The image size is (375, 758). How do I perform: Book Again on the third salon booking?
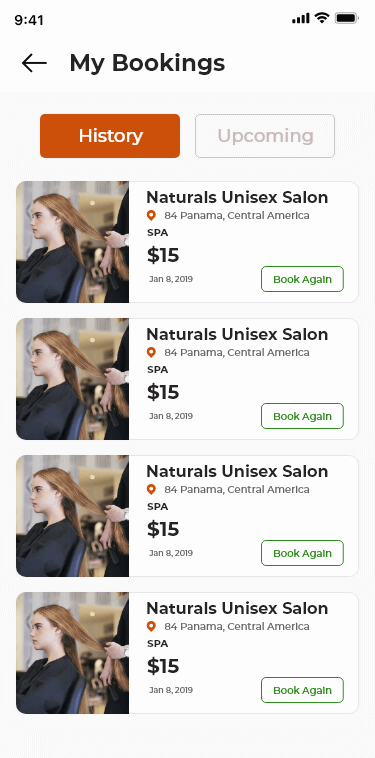click(303, 553)
